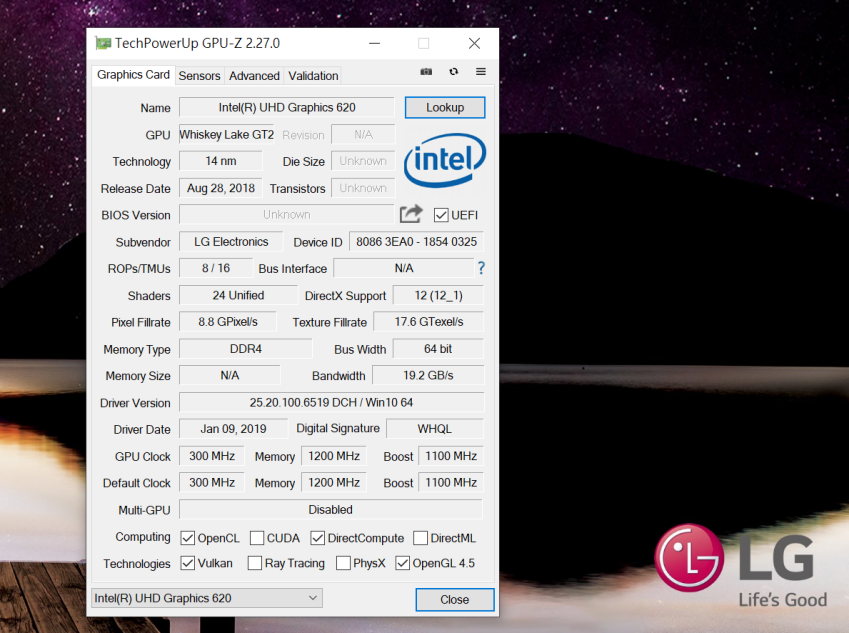Viewport: 849px width, 633px height.
Task: Click the Intel logo image
Action: (445, 160)
